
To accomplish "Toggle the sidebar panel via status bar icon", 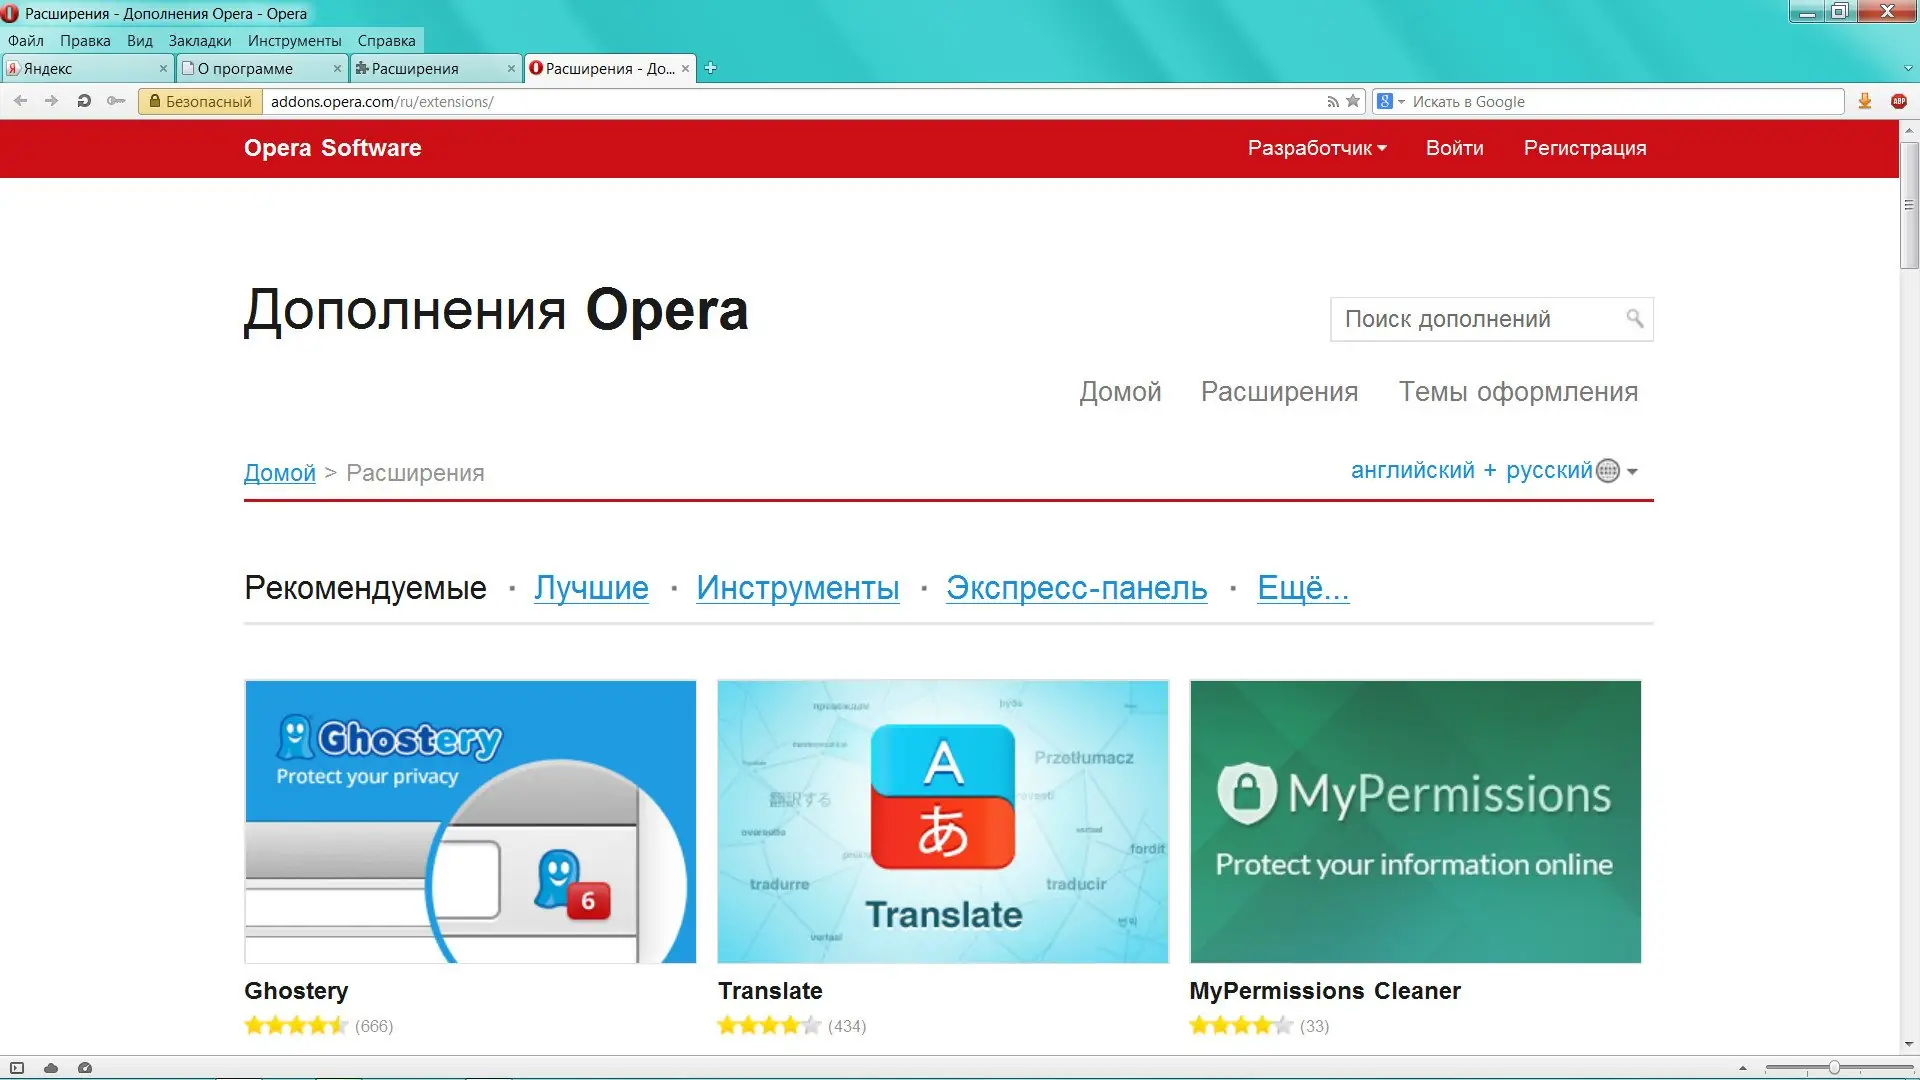I will (16, 1068).
